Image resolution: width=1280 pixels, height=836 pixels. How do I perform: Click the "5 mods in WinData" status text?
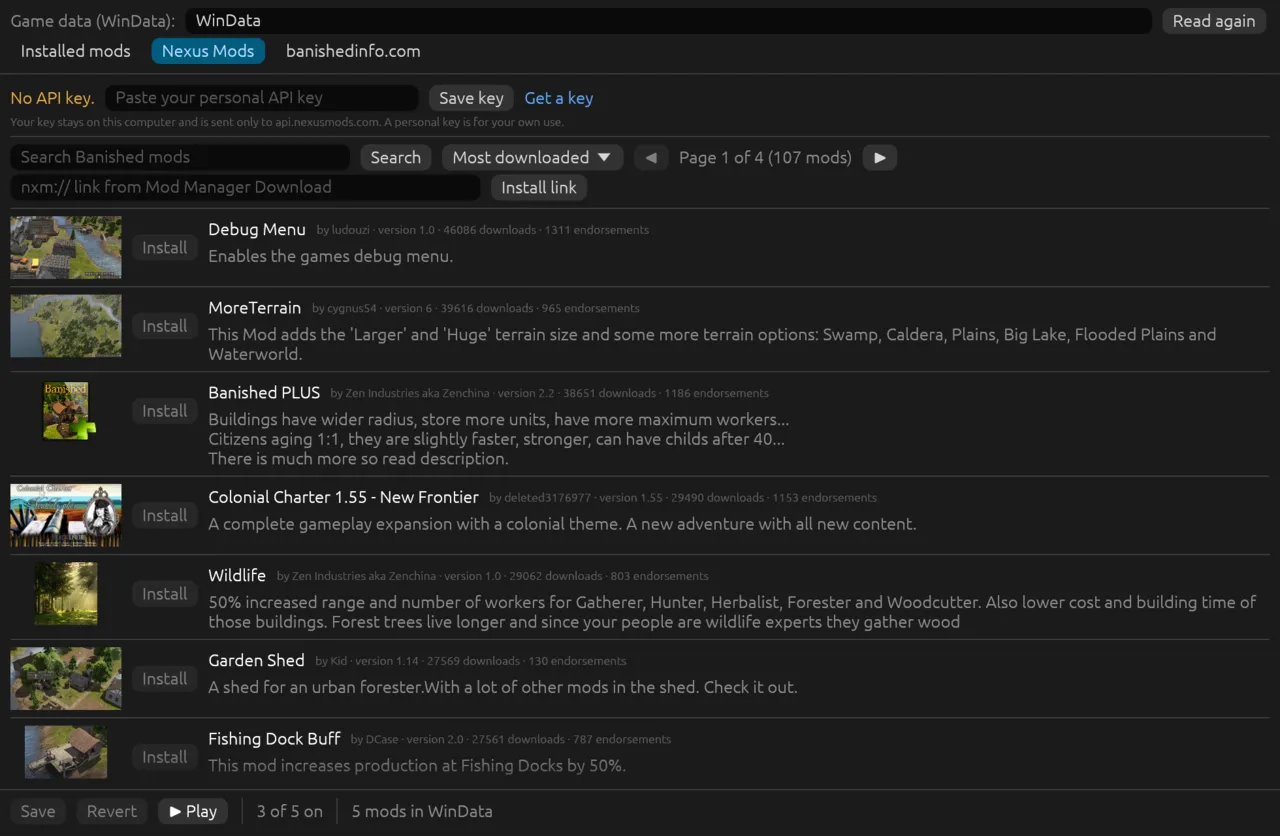pyautogui.click(x=422, y=811)
